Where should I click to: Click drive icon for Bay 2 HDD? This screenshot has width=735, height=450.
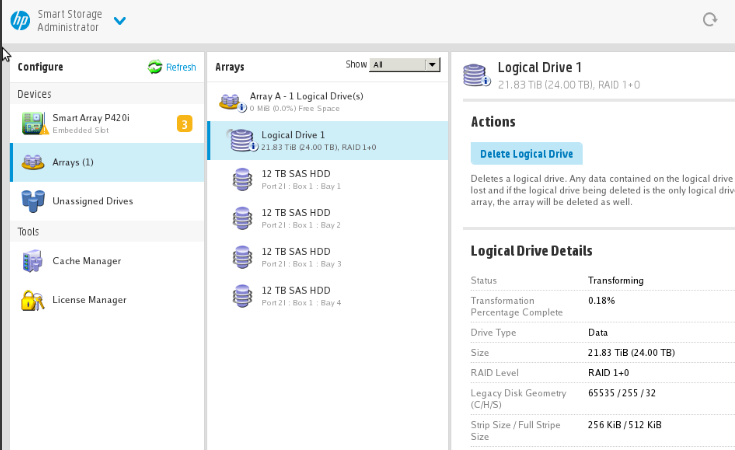pyautogui.click(x=242, y=218)
